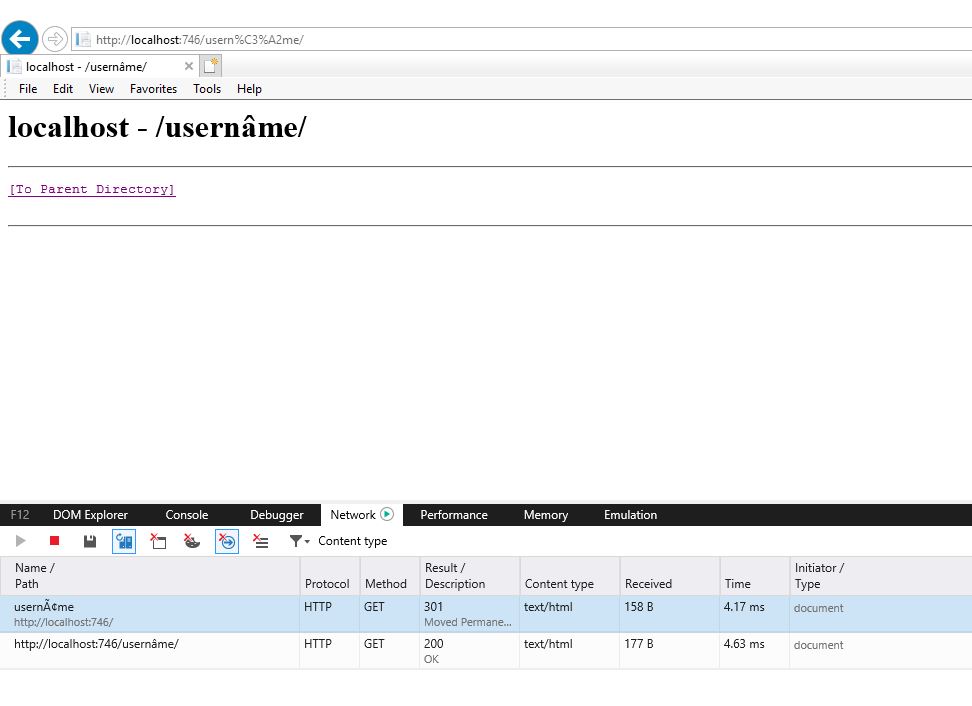Open the Edit menu

(63, 89)
